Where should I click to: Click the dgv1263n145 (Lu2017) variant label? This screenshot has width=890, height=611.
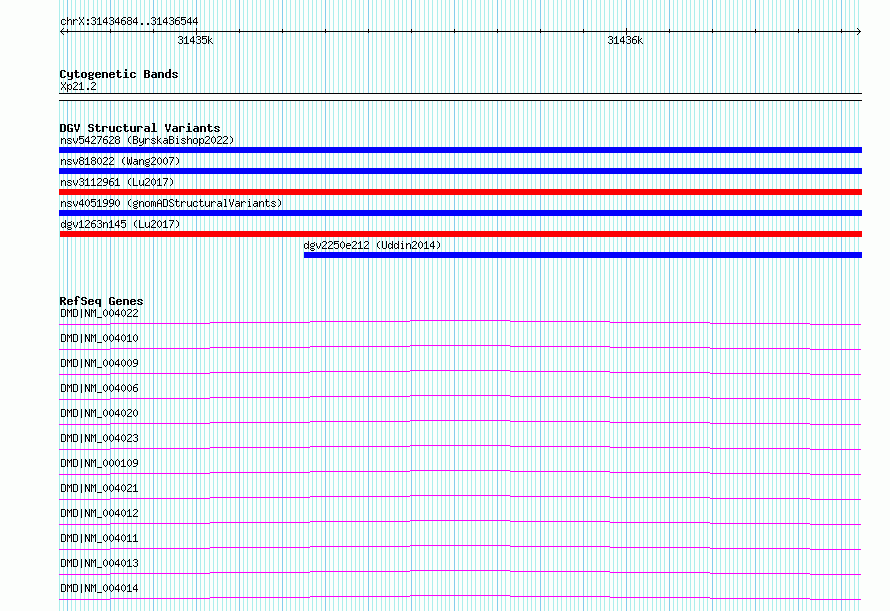point(120,224)
